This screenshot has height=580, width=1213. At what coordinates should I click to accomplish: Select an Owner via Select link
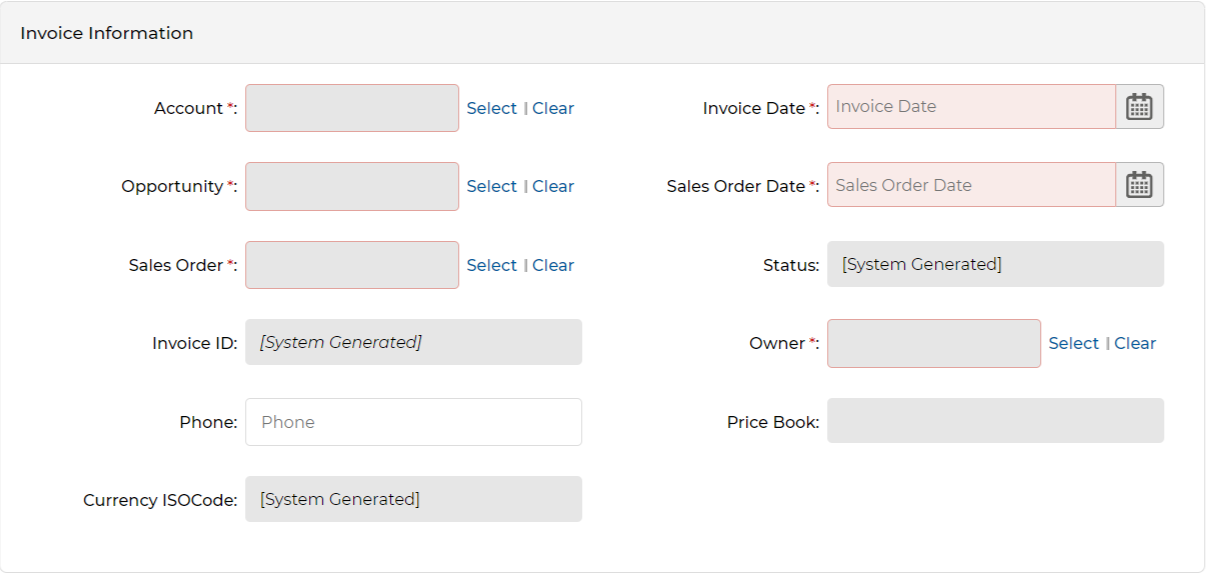click(x=1074, y=343)
